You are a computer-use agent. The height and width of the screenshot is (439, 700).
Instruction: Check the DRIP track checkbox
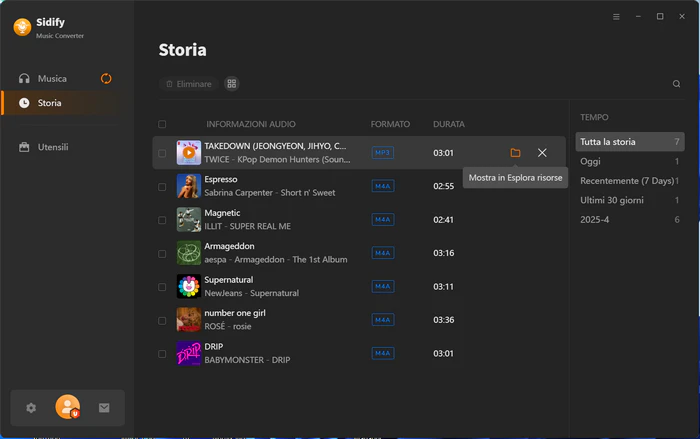coord(162,354)
